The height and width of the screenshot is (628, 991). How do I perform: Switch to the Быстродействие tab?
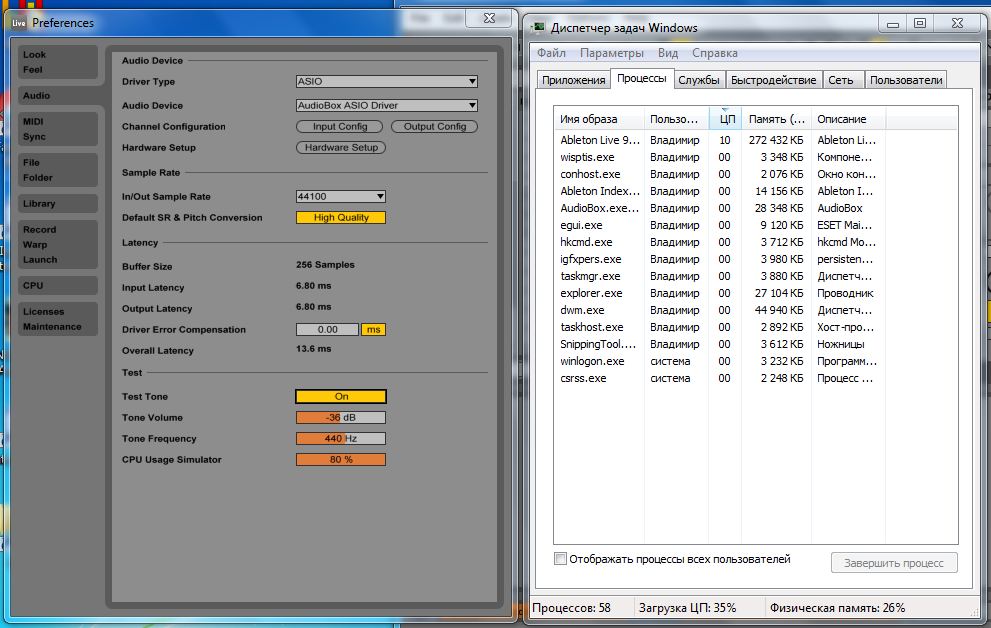774,80
